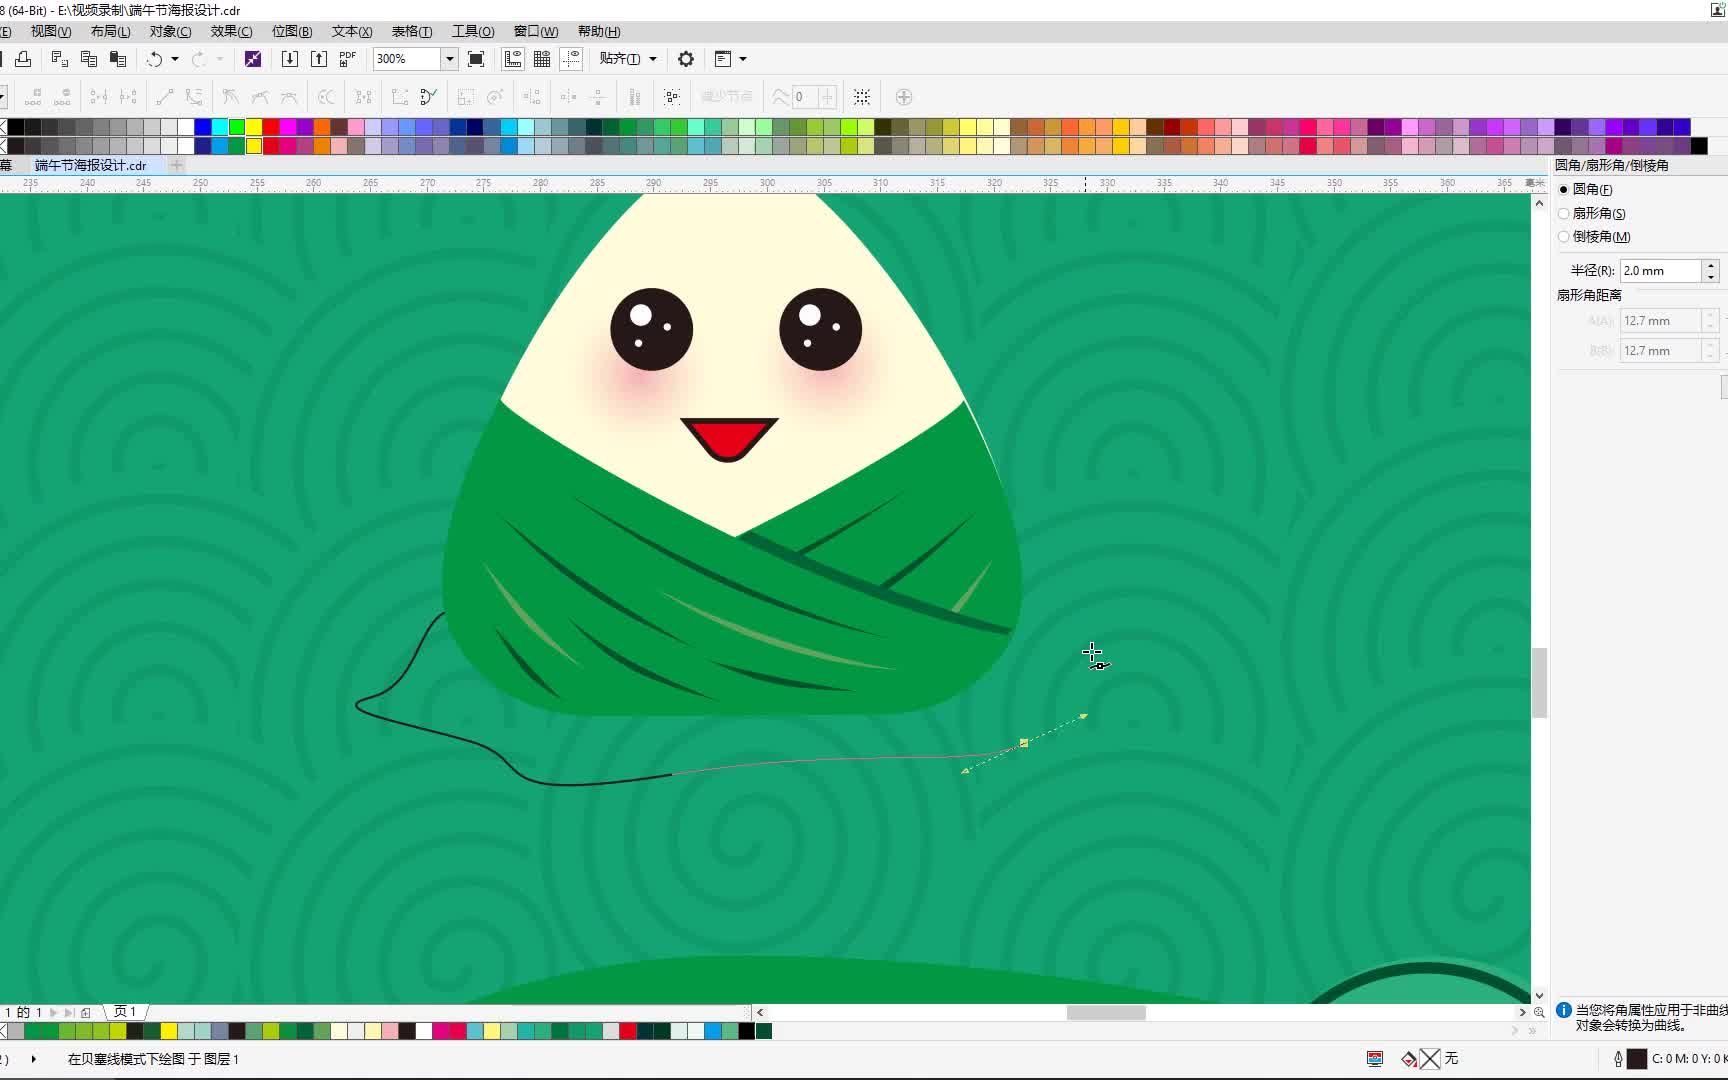This screenshot has height=1080, width=1728.
Task: Click the fill color none box in status bar
Action: (1430, 1058)
